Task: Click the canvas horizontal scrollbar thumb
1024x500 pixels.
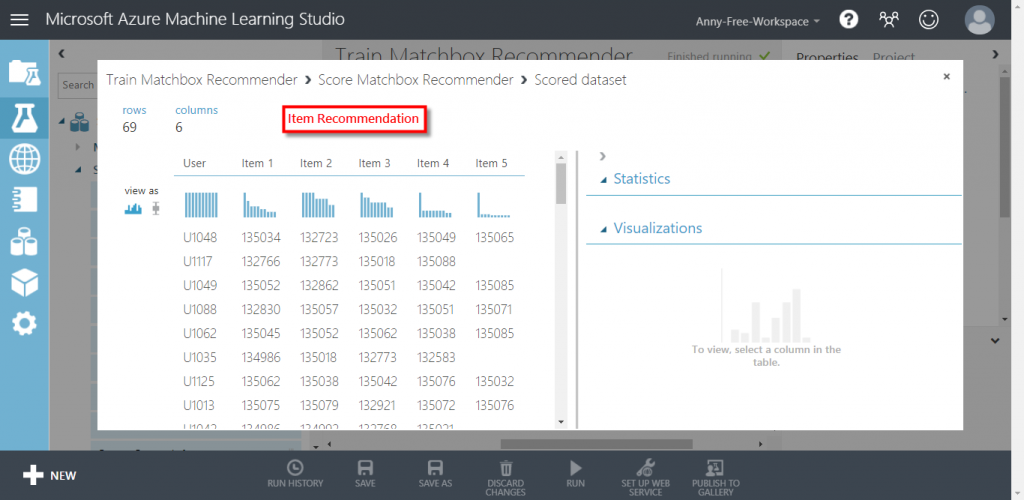Action: pos(596,444)
